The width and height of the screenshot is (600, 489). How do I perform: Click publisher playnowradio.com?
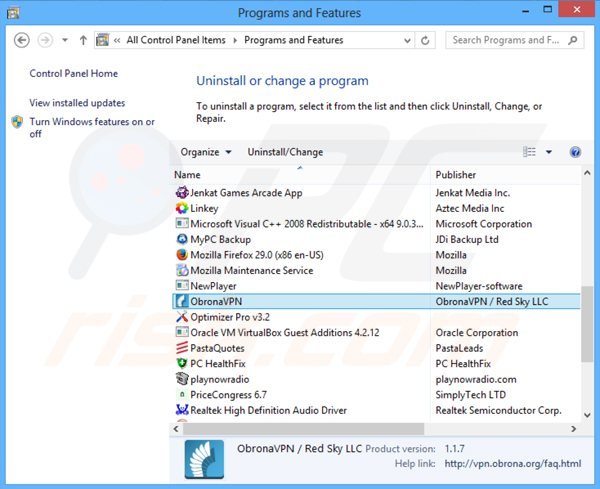tap(476, 379)
